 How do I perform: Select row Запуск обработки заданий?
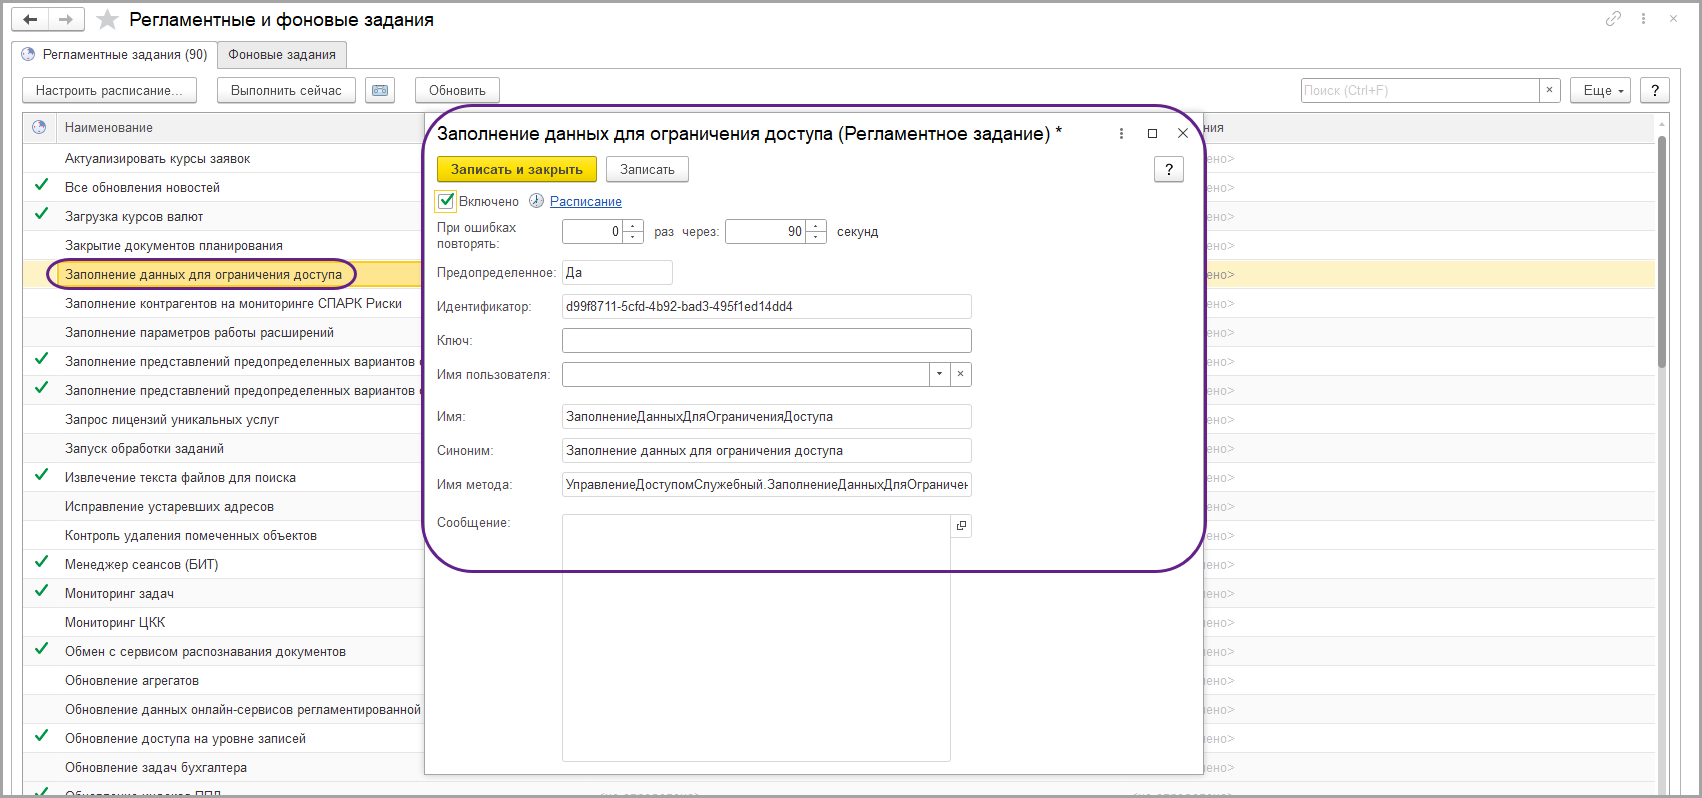[x=144, y=448]
